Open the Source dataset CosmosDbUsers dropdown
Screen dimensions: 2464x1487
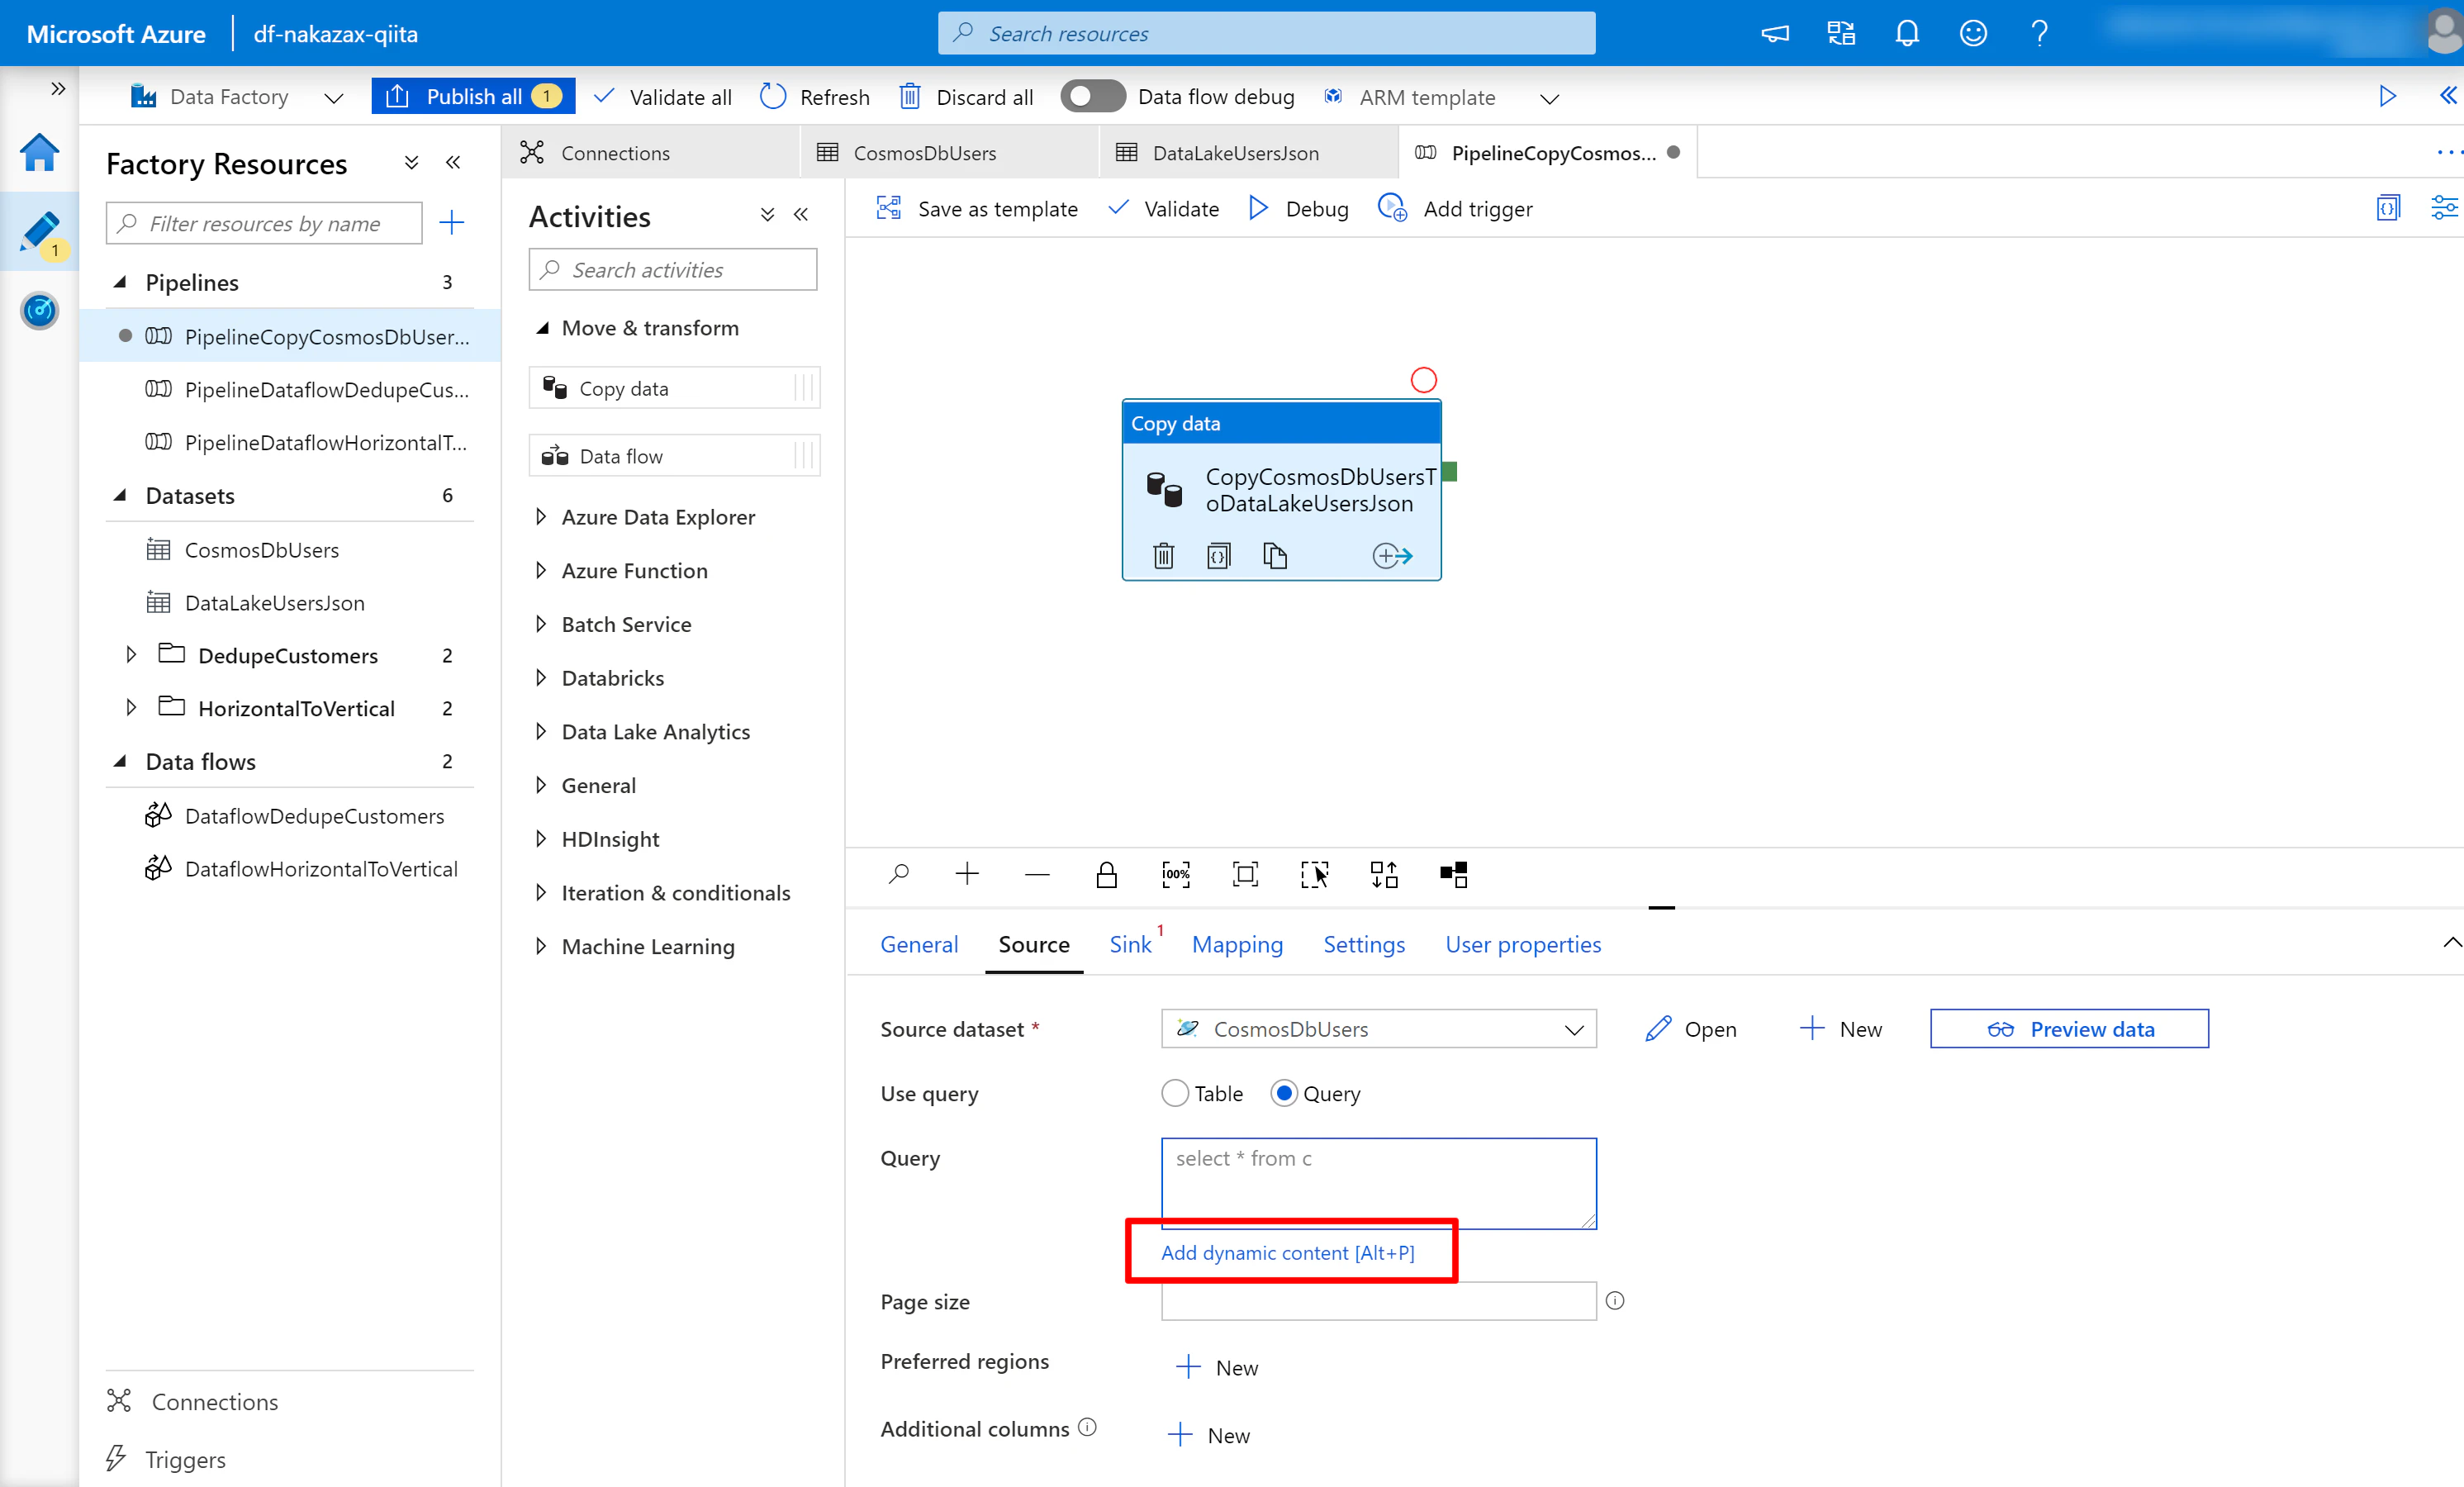point(1378,1029)
